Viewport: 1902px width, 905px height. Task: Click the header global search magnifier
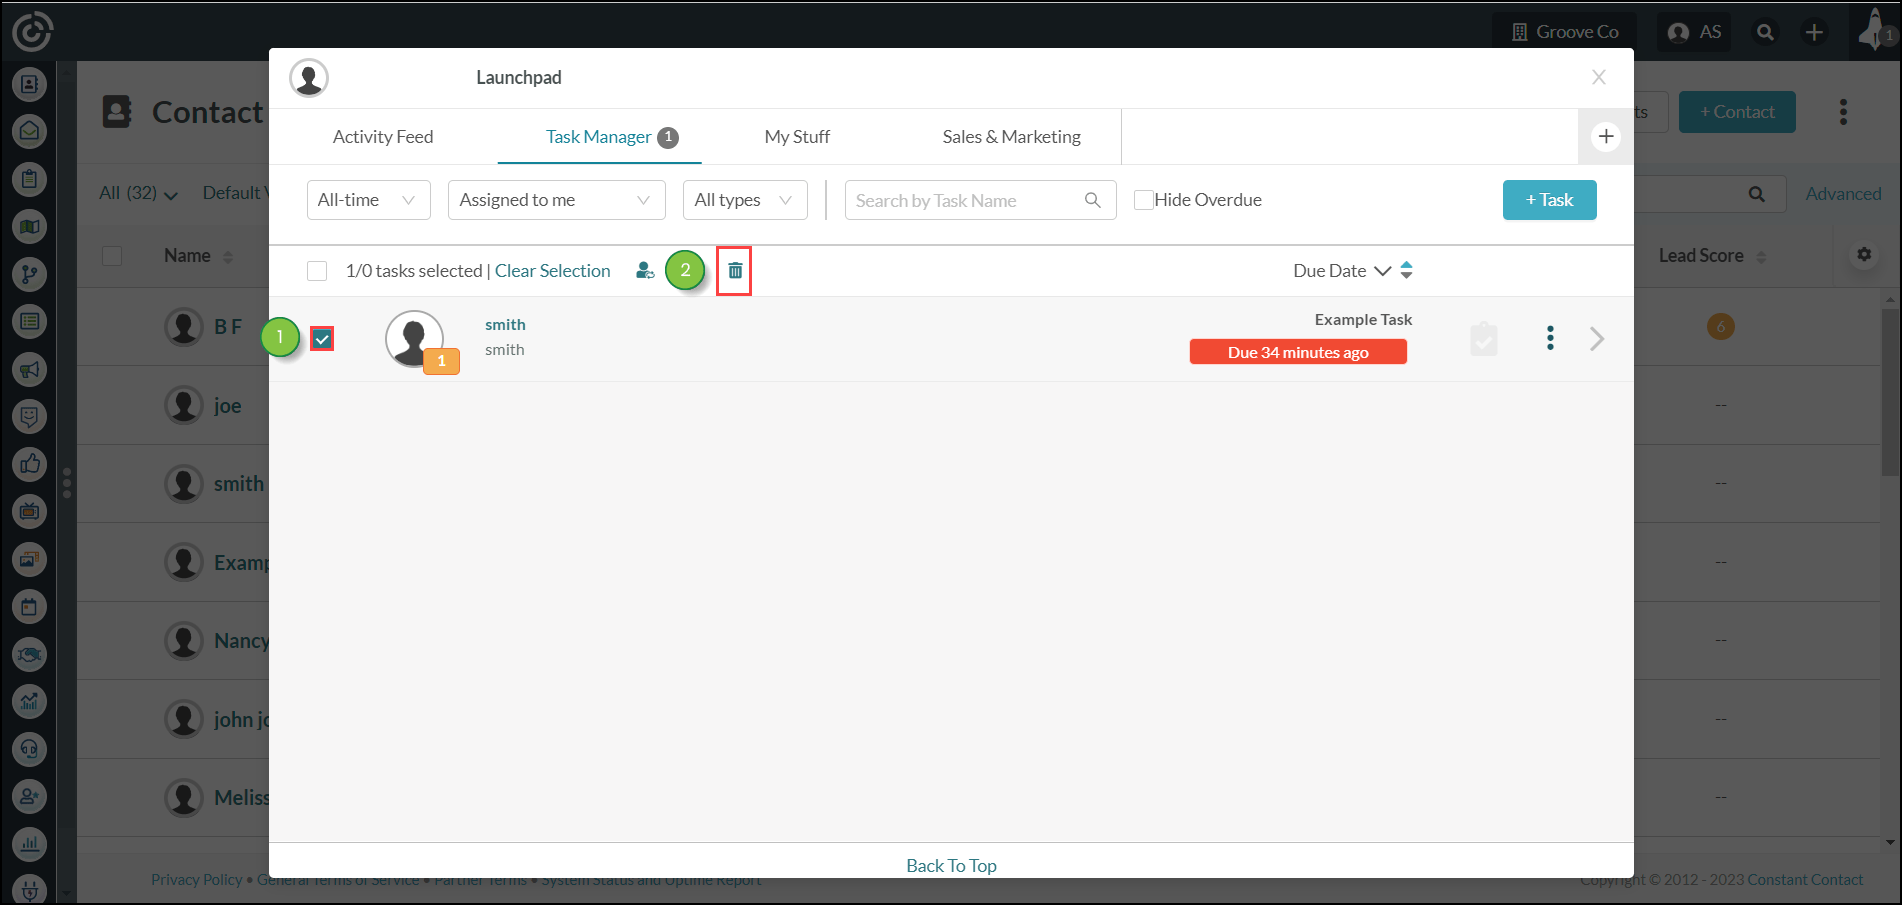point(1766,32)
